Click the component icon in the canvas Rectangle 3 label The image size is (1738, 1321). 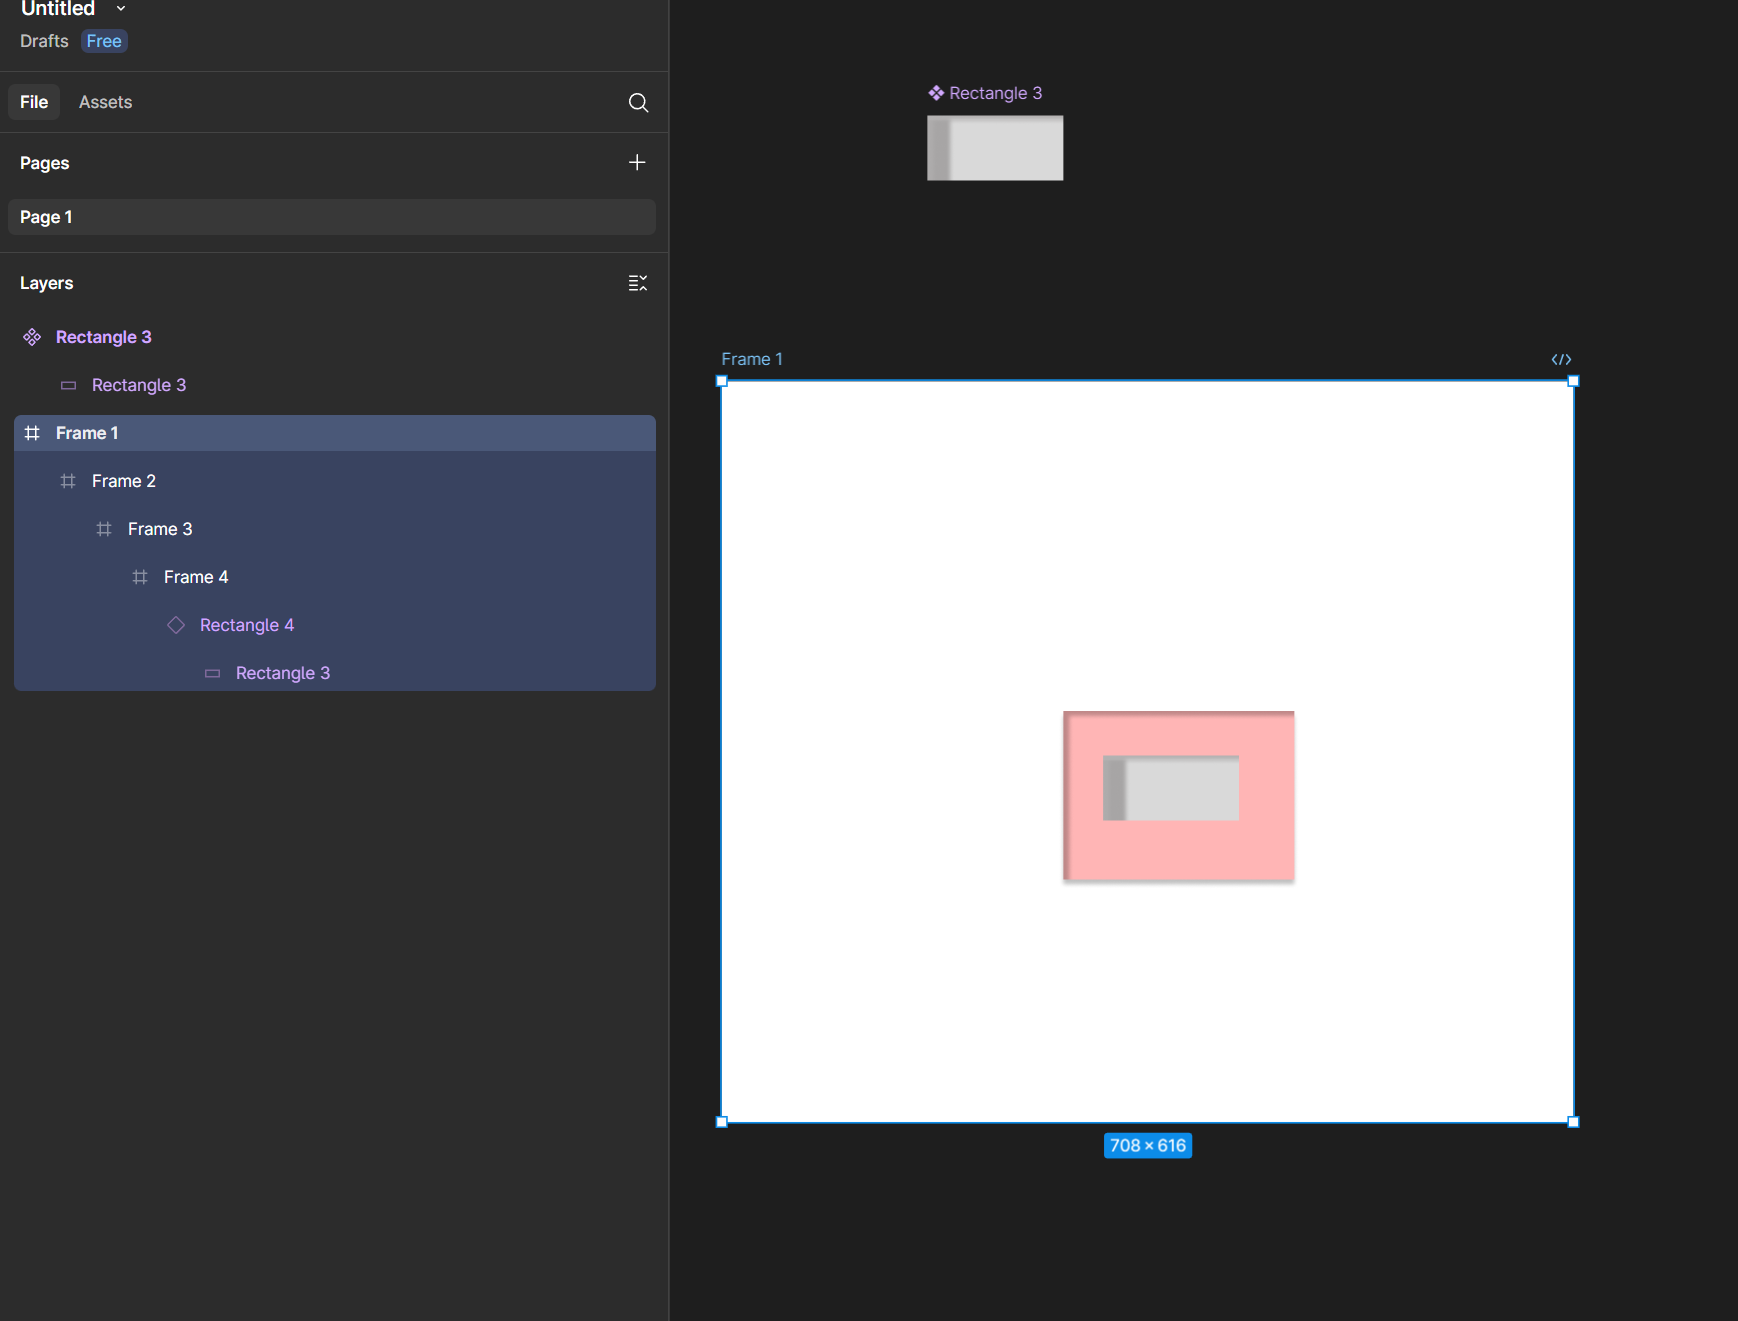[x=936, y=93]
